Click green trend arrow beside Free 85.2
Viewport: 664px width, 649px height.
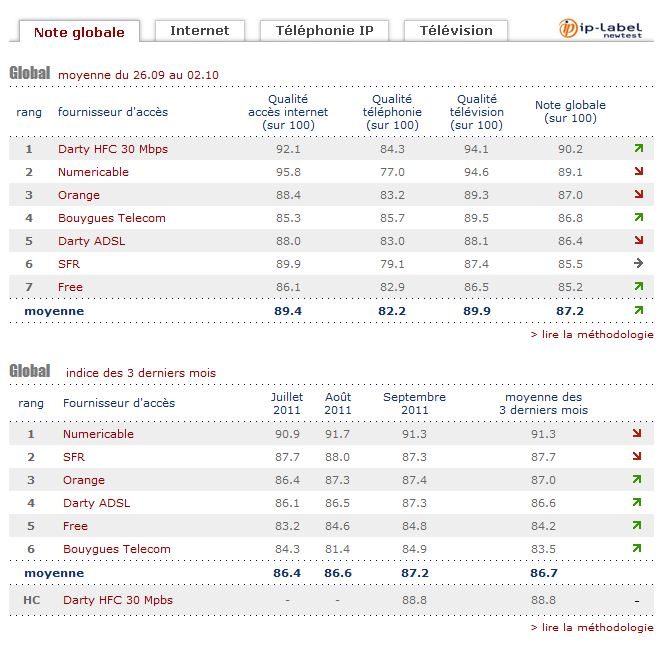[638, 287]
